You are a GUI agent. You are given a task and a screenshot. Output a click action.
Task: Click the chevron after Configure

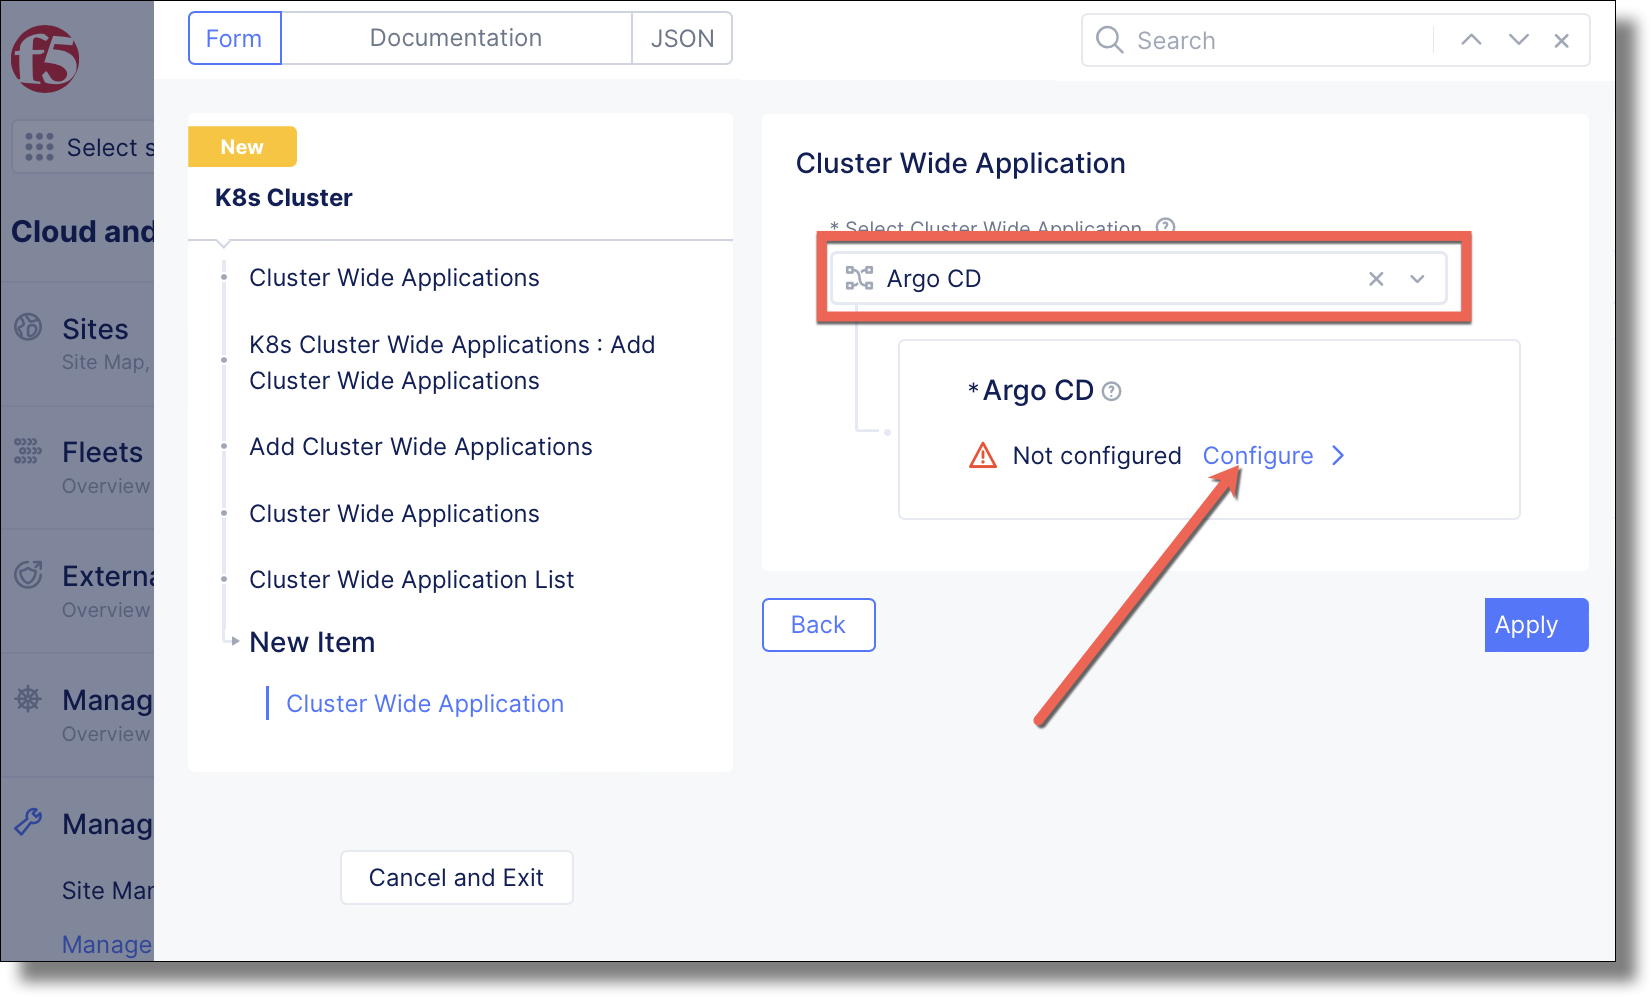[x=1338, y=456]
